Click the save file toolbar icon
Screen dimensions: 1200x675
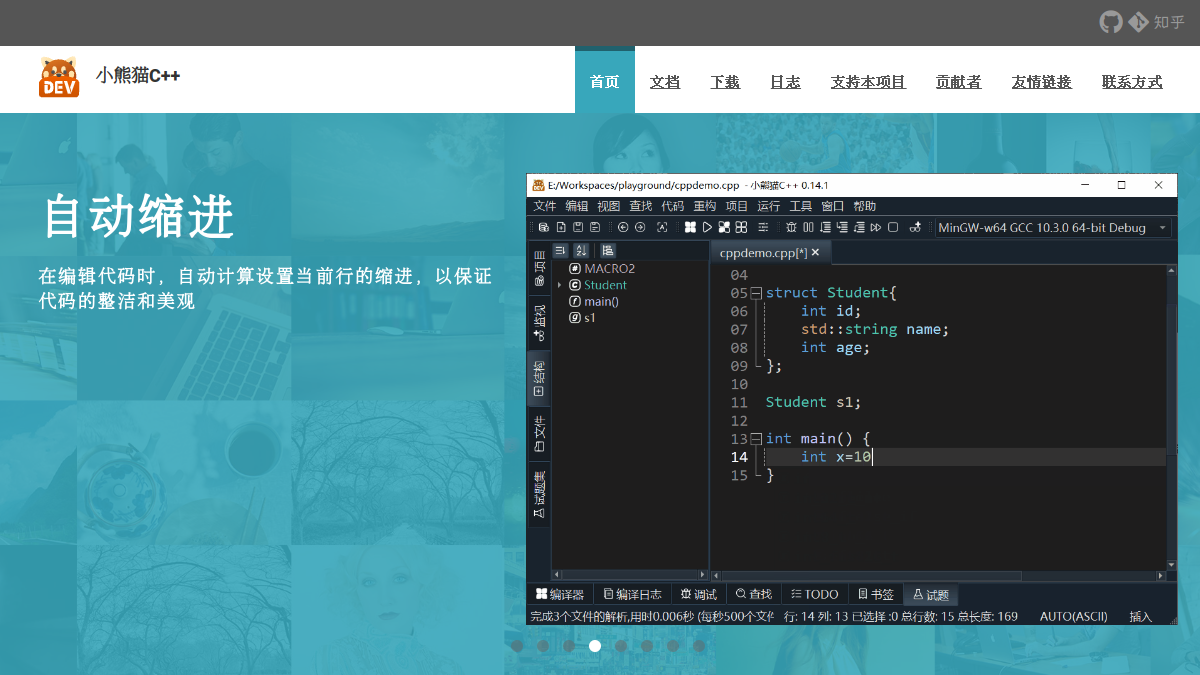pyautogui.click(x=577, y=227)
